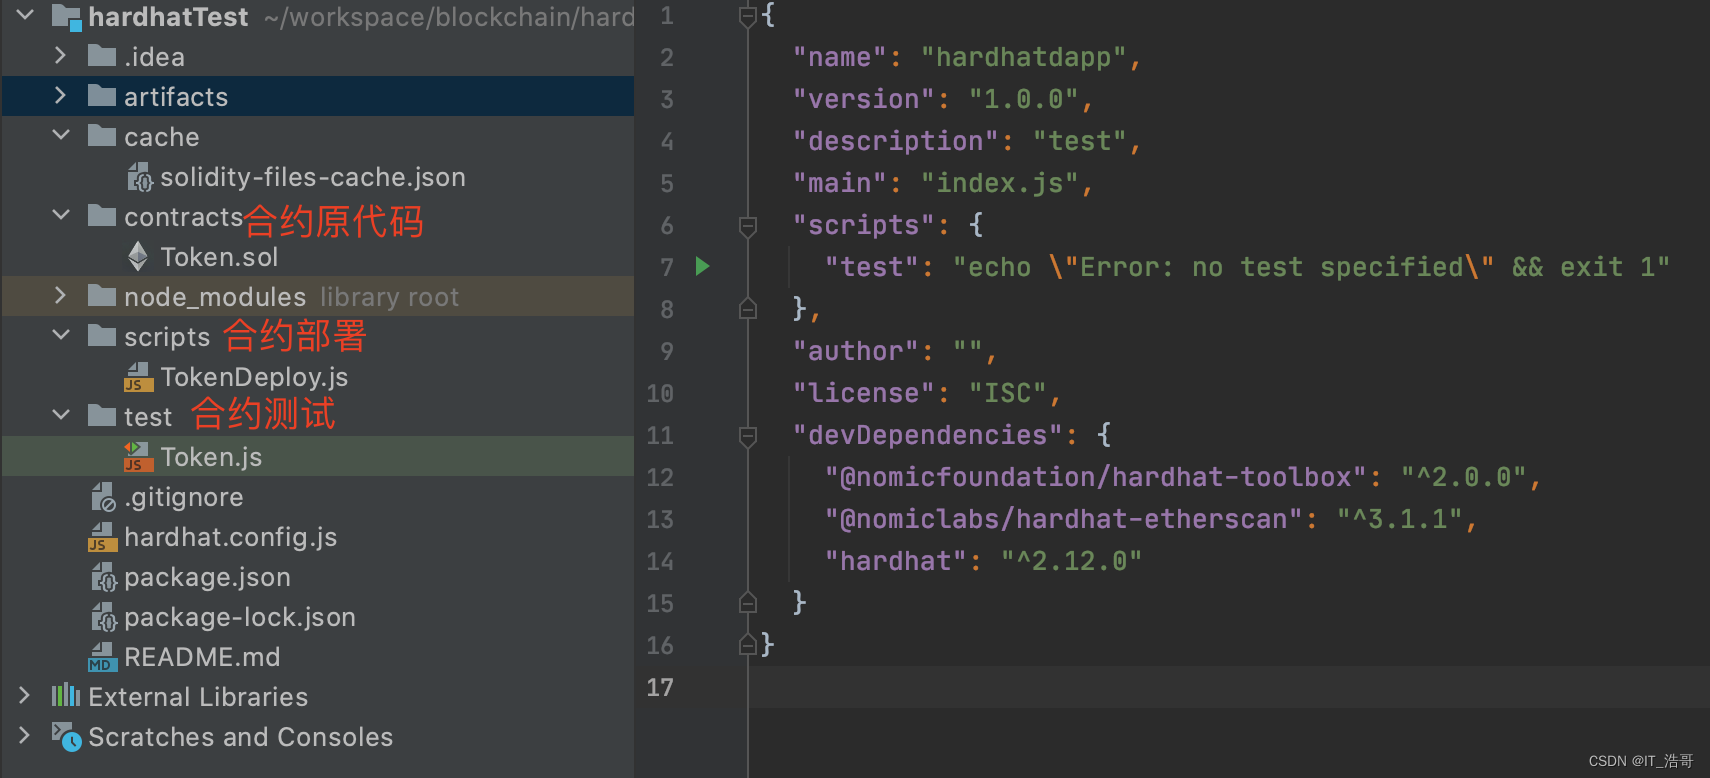Click the package.json file icon
This screenshot has width=1710, height=778.
click(103, 577)
